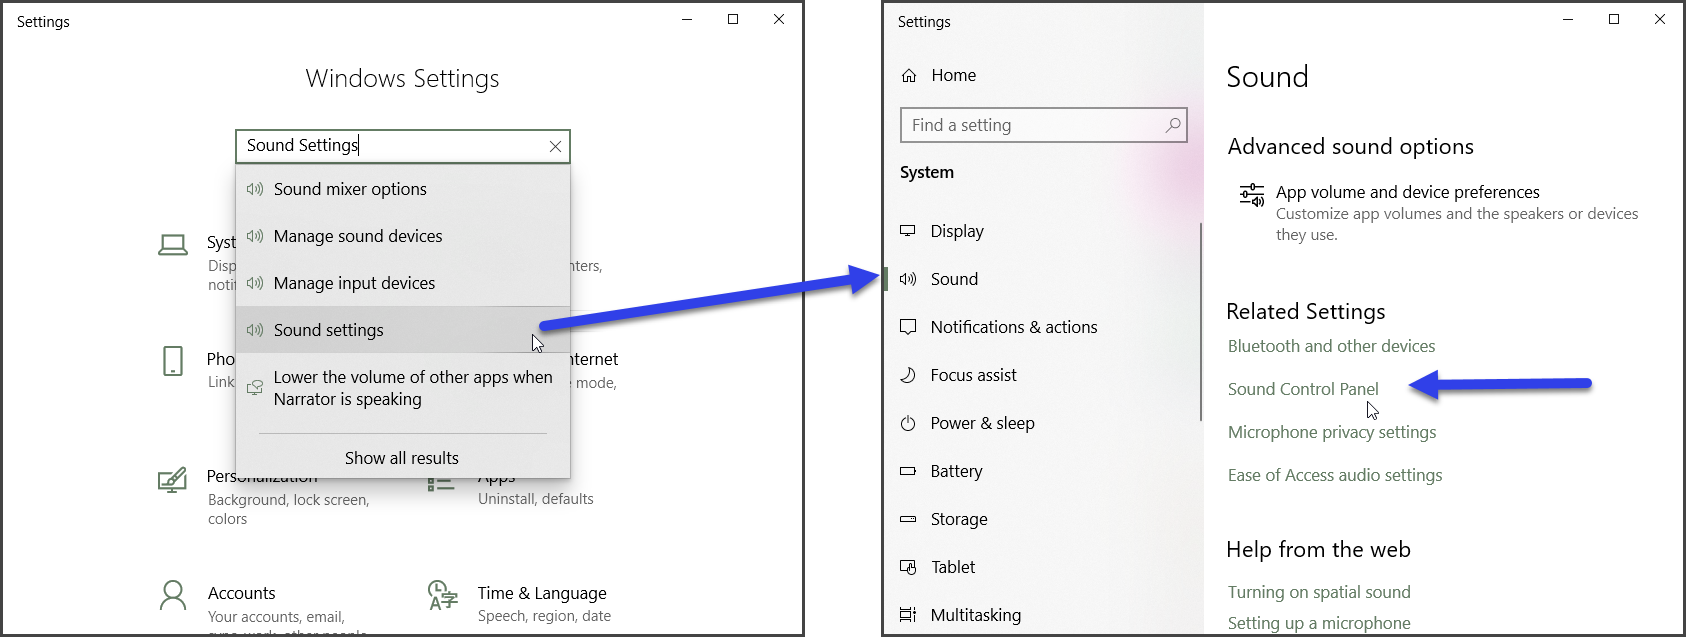Click the App volume and device preferences icon

coord(1252,195)
